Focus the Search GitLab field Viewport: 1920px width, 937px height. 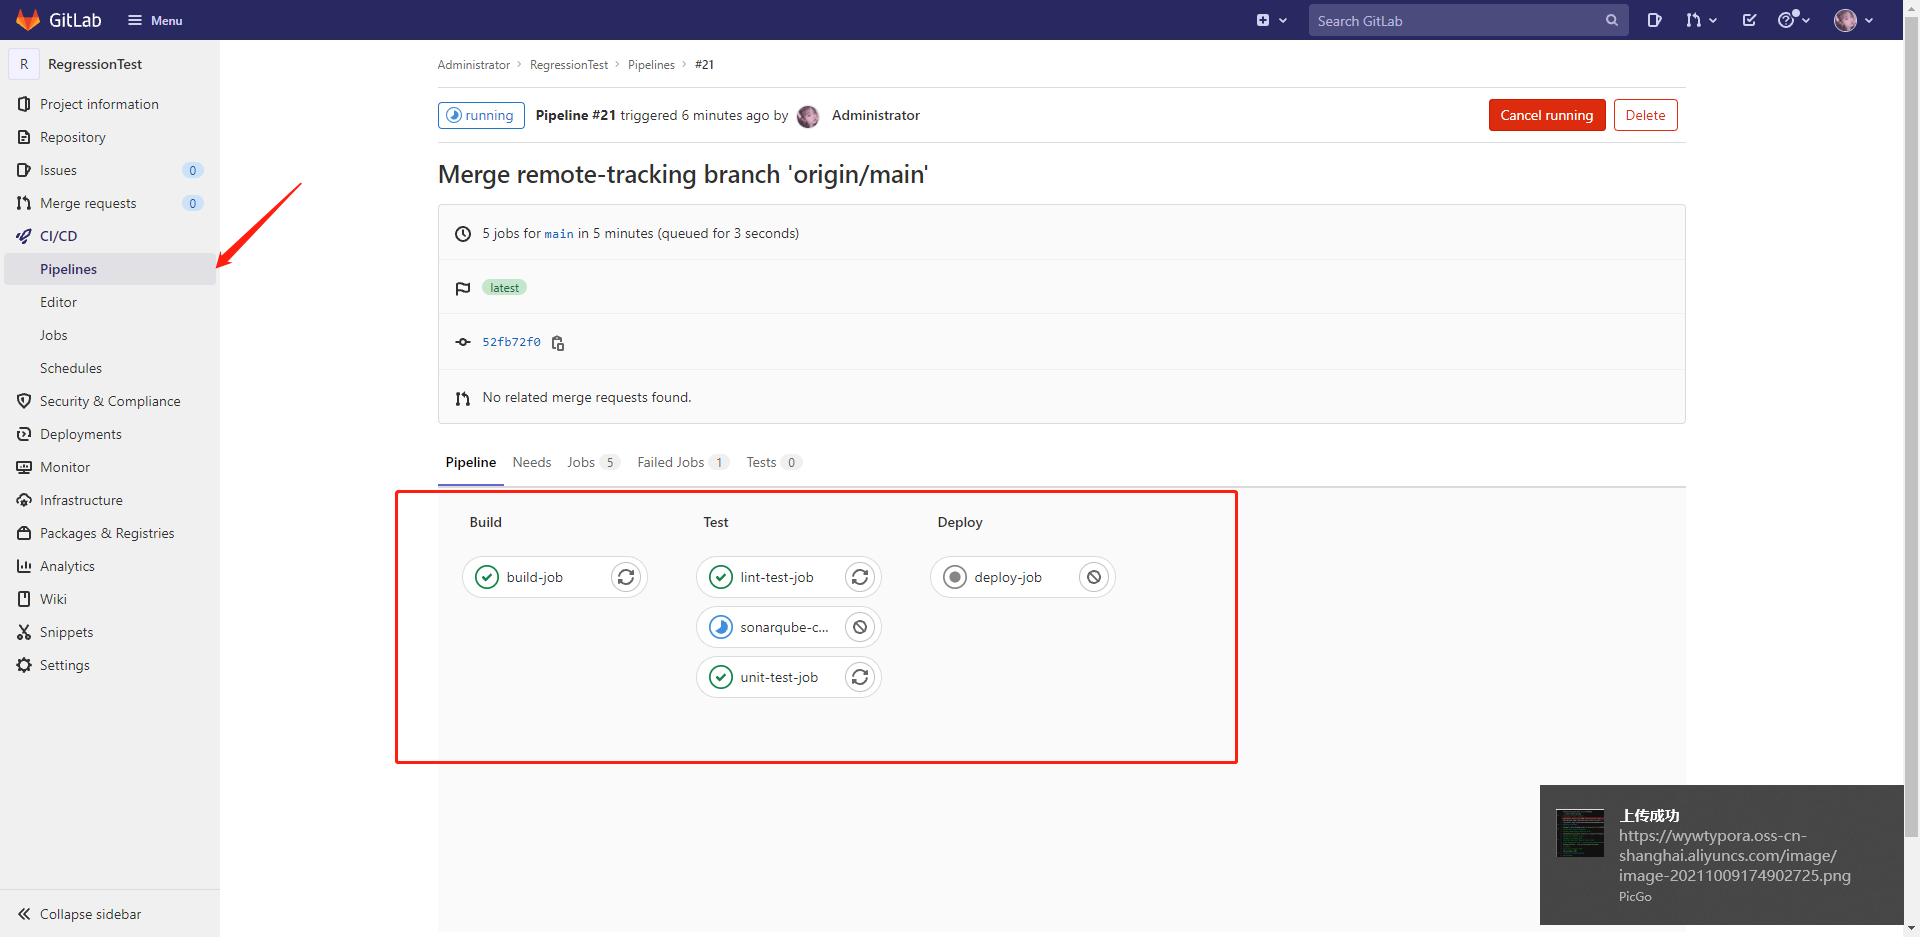tap(1455, 20)
